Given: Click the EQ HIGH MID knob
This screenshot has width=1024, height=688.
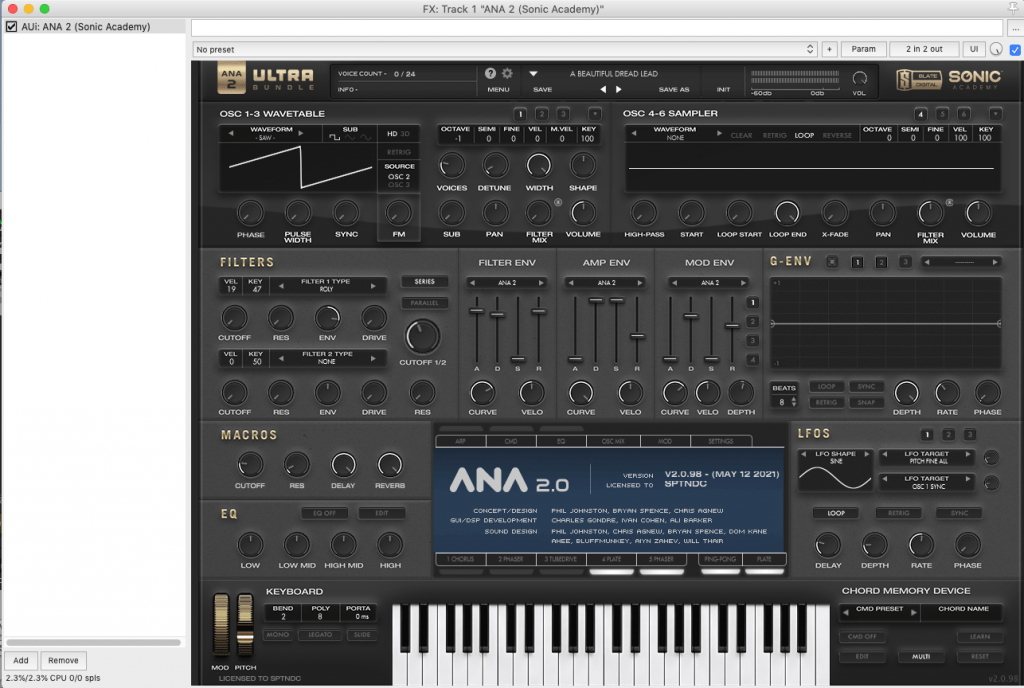Looking at the screenshot, I should [x=344, y=544].
